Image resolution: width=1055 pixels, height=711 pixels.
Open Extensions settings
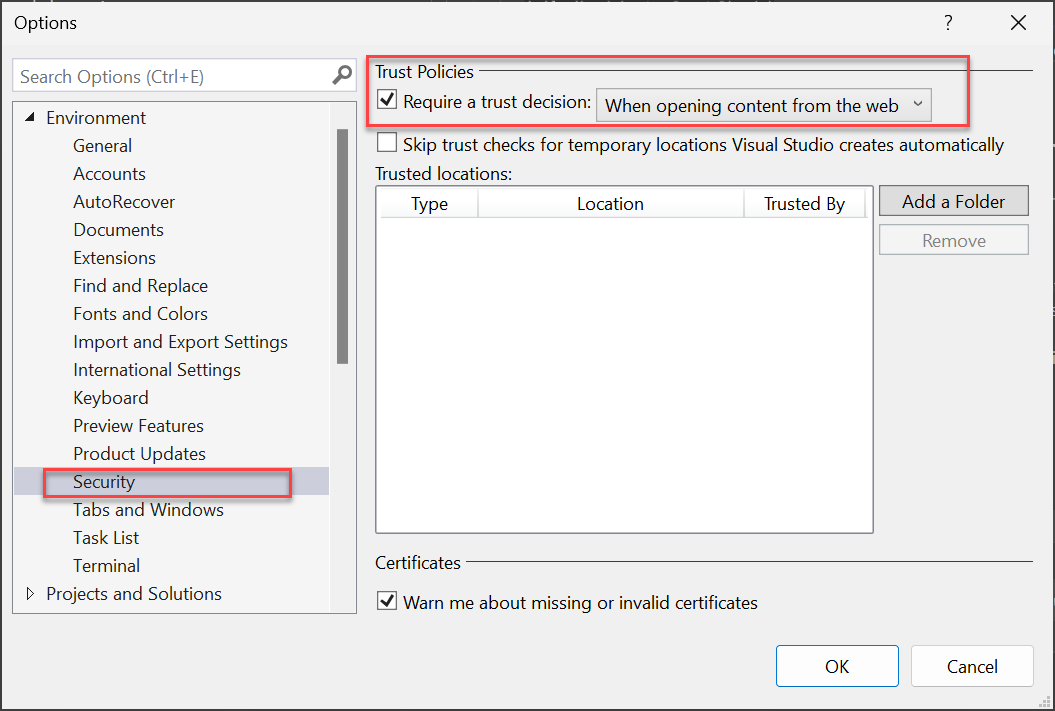coord(114,258)
